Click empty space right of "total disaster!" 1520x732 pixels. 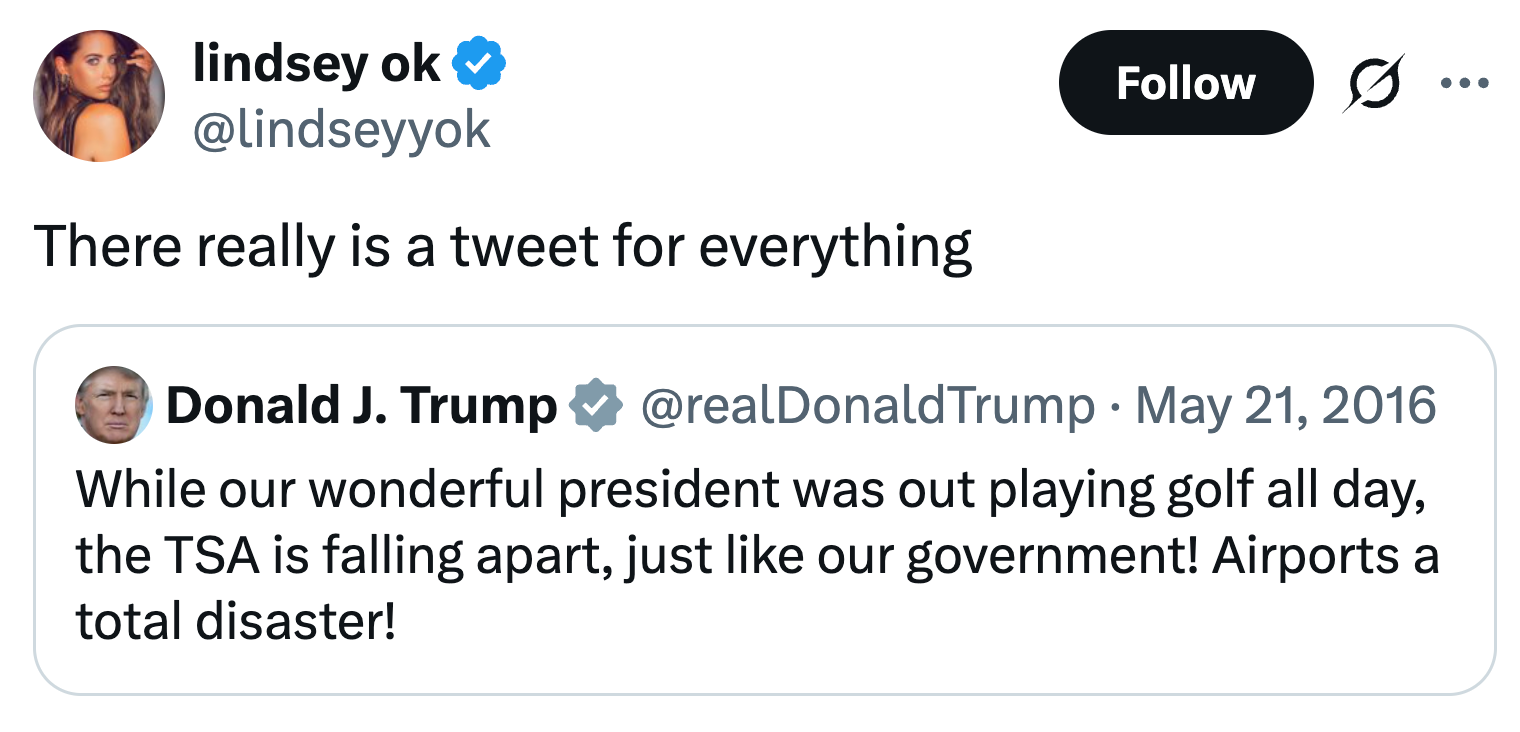900,622
